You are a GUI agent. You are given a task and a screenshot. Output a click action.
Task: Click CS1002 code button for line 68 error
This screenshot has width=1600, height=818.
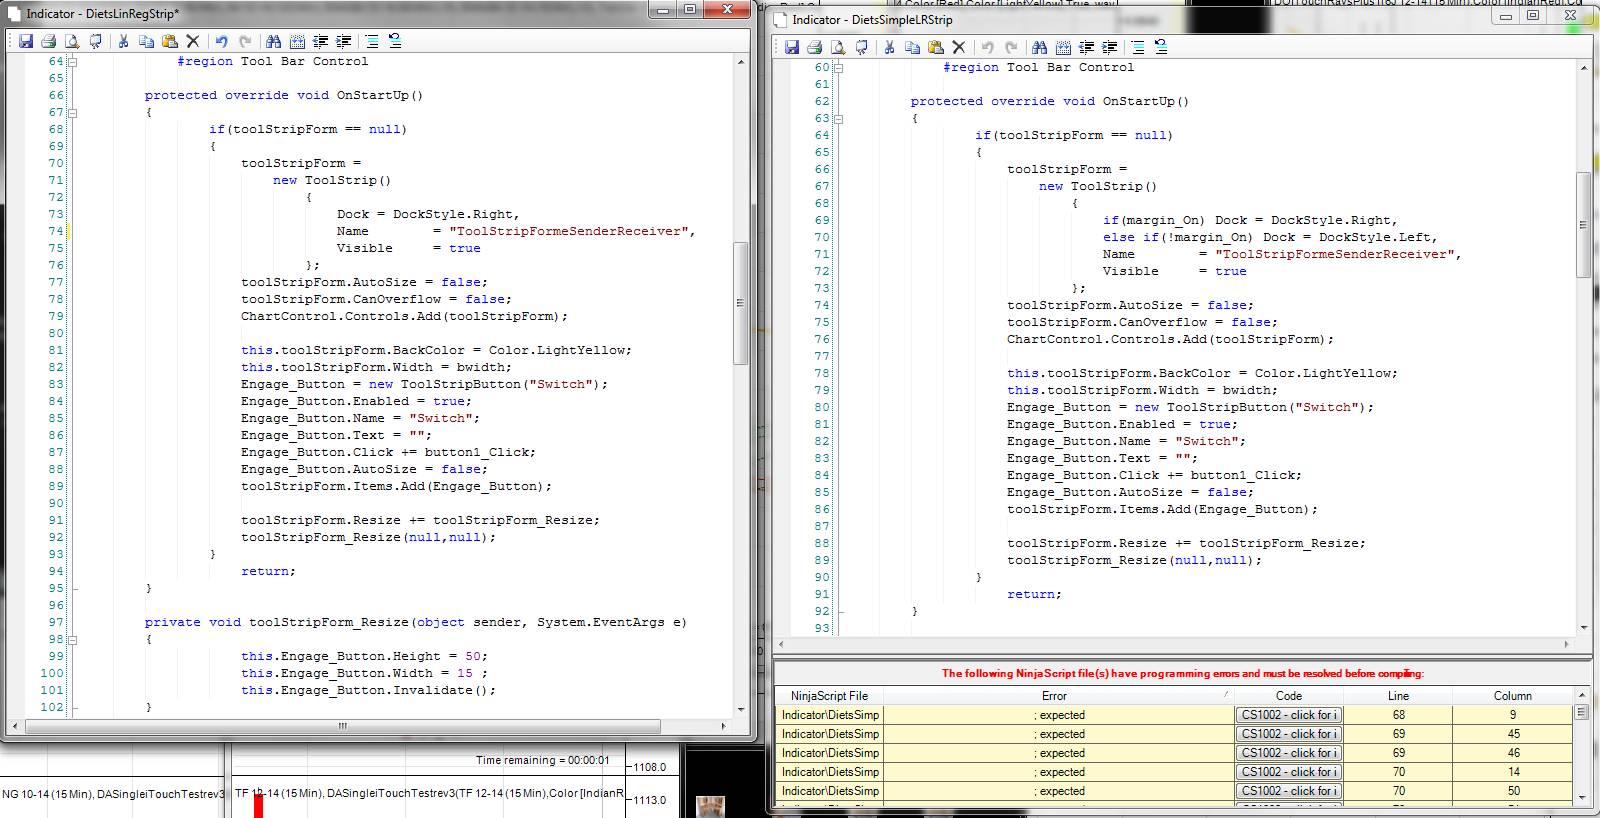[x=1288, y=715]
